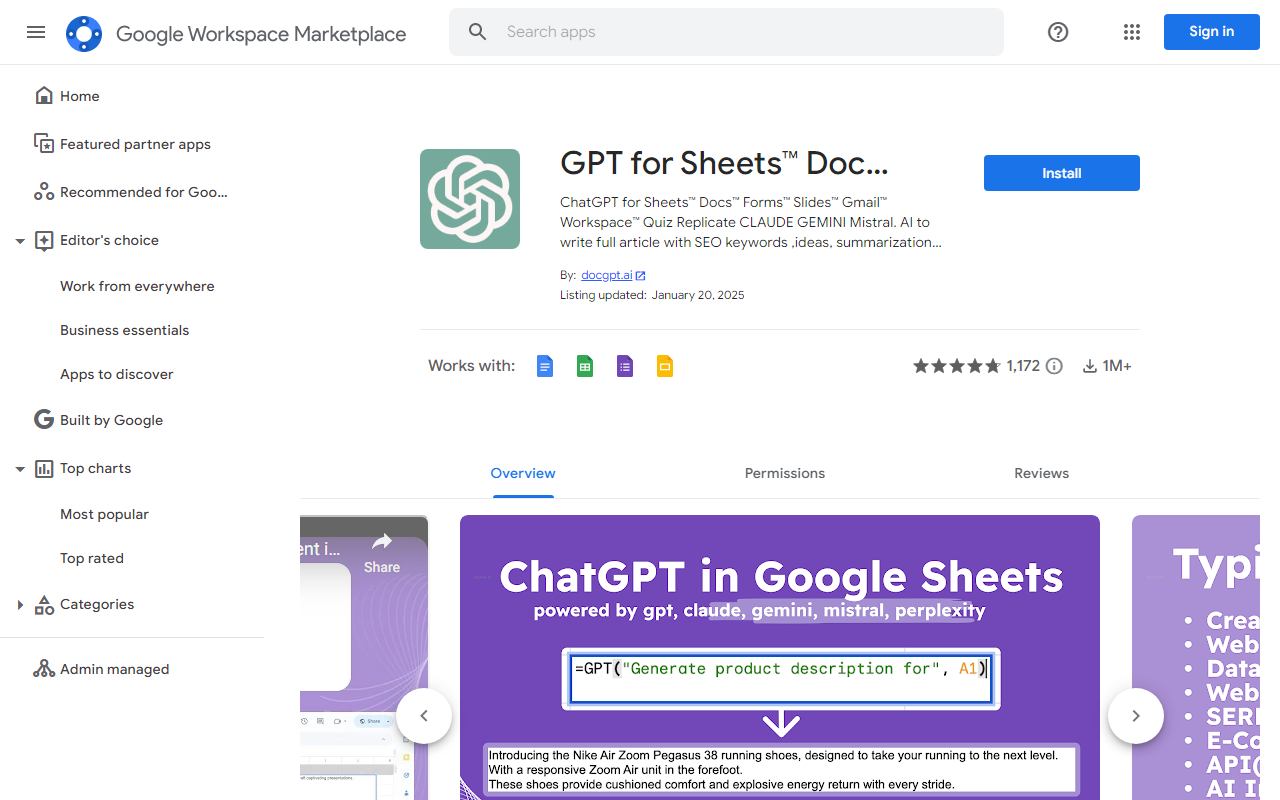Click the Built by Google G icon
Viewport: 1280px width, 800px height.
(x=44, y=420)
